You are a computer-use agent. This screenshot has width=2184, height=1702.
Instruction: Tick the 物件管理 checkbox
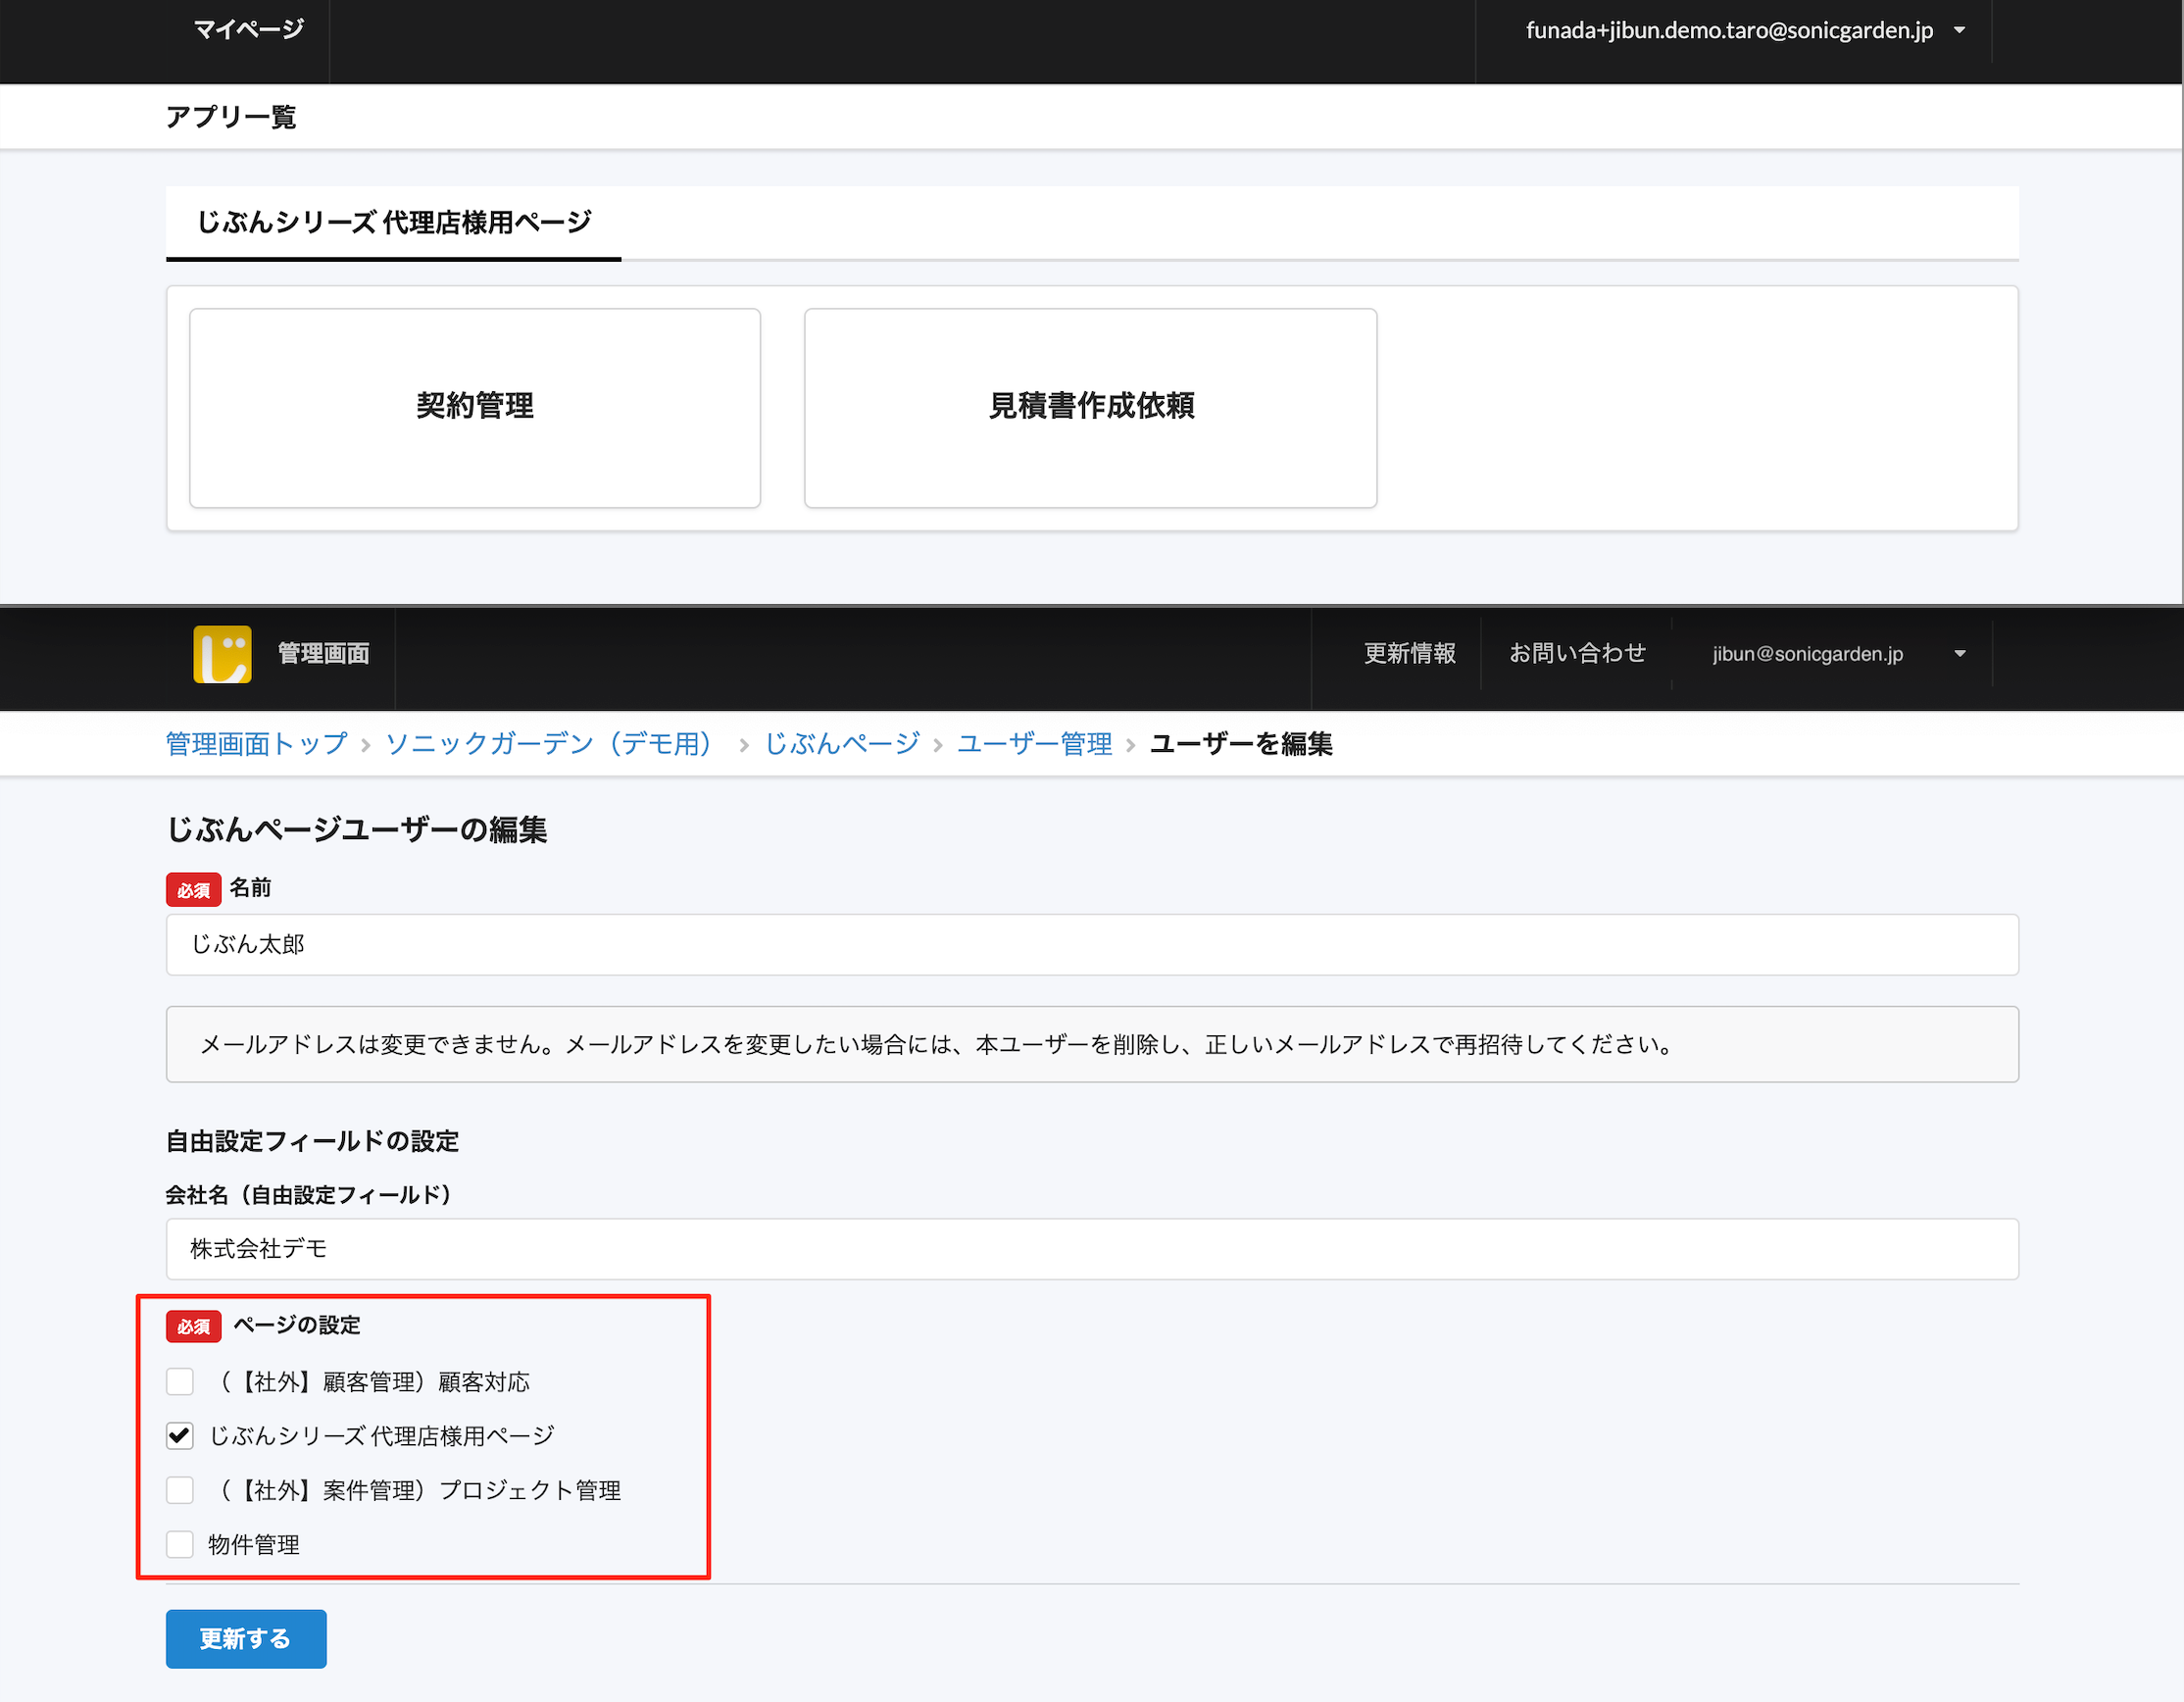click(180, 1544)
